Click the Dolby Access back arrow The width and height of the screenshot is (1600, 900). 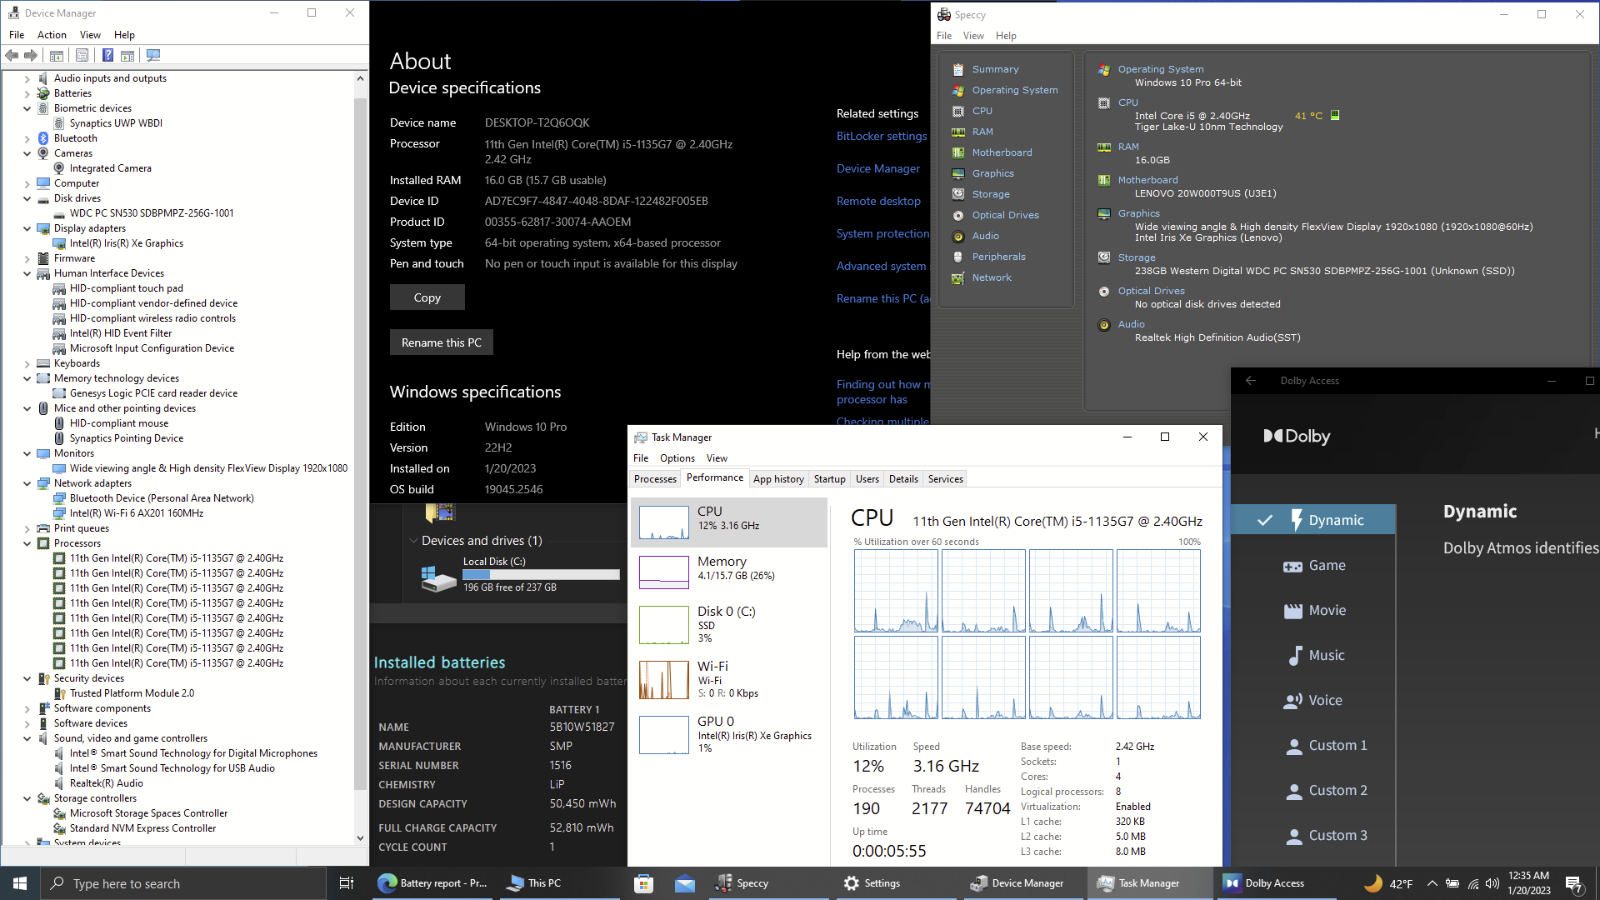pyautogui.click(x=1251, y=380)
